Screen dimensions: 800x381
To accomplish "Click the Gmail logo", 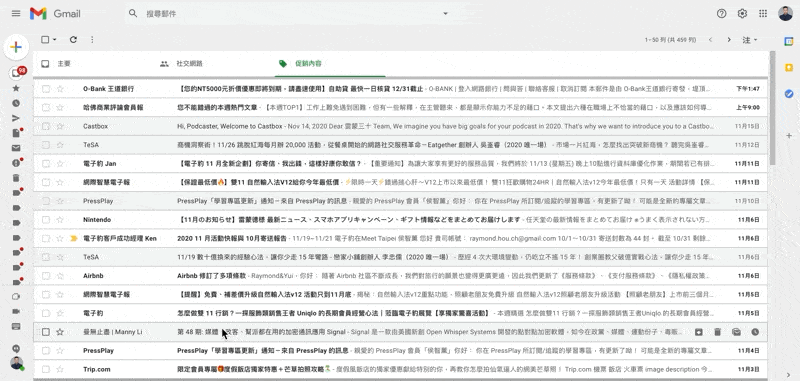I will 55,13.
